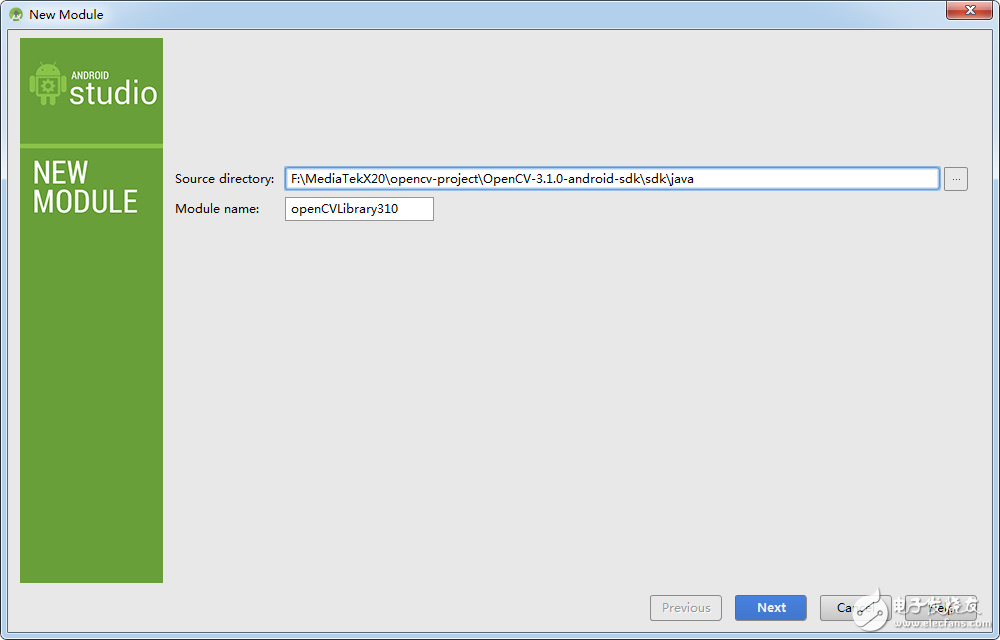Focus the Module name field

359,208
